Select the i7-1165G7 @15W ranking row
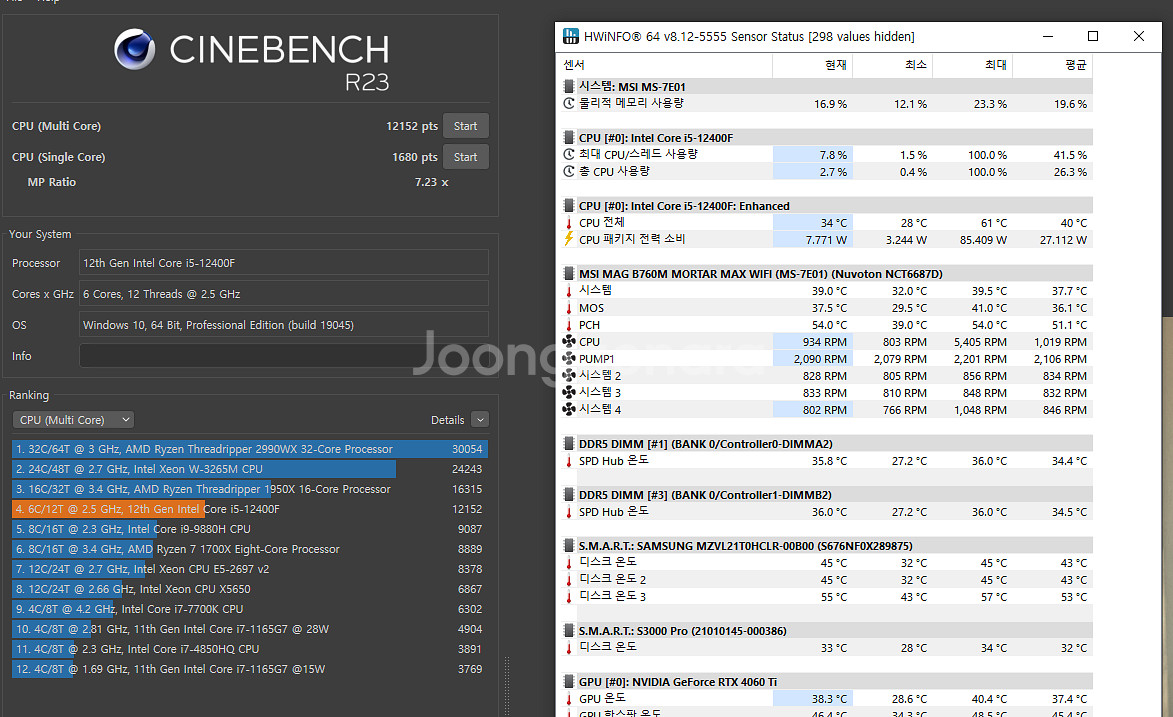1173x717 pixels. pos(250,669)
